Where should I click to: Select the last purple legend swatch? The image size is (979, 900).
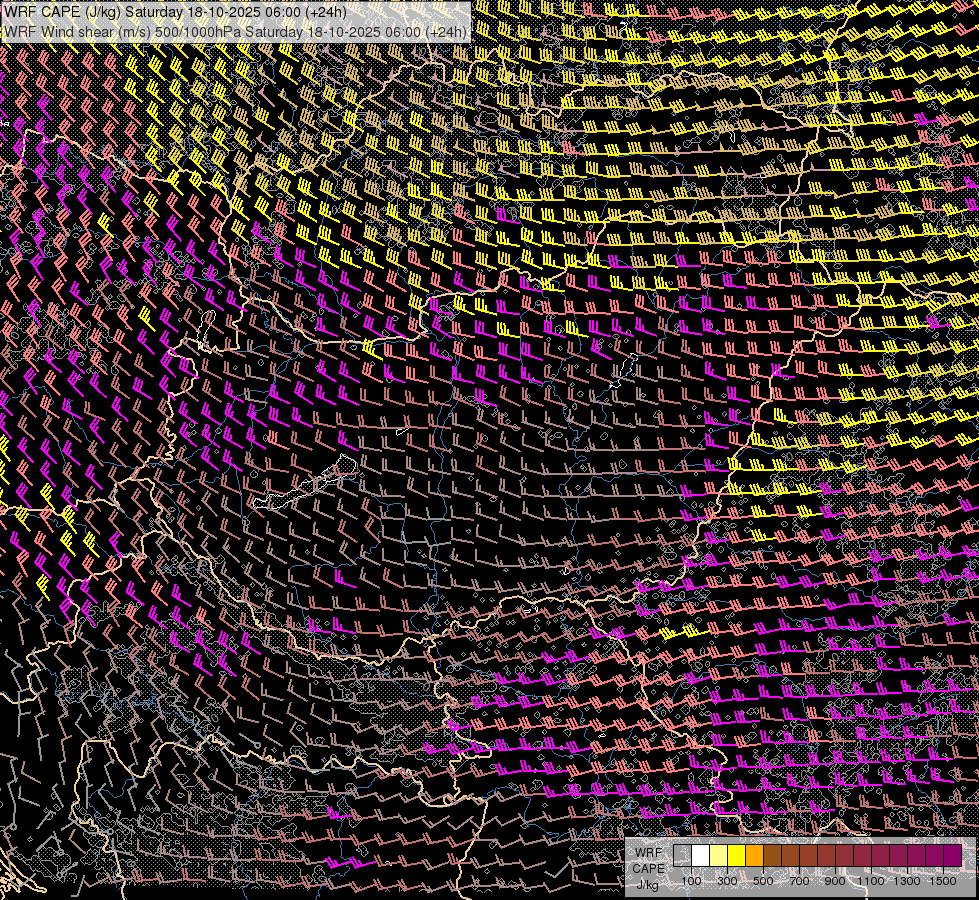point(952,855)
